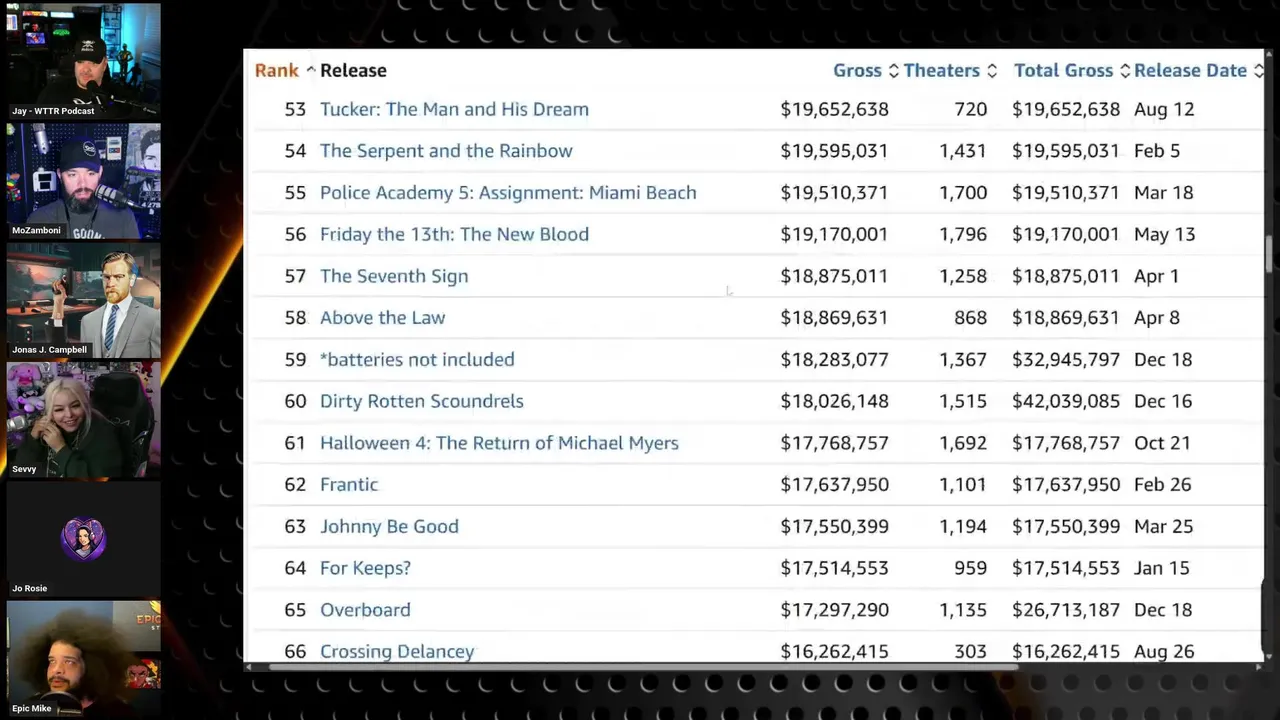Select the Theaters column header

tap(941, 70)
